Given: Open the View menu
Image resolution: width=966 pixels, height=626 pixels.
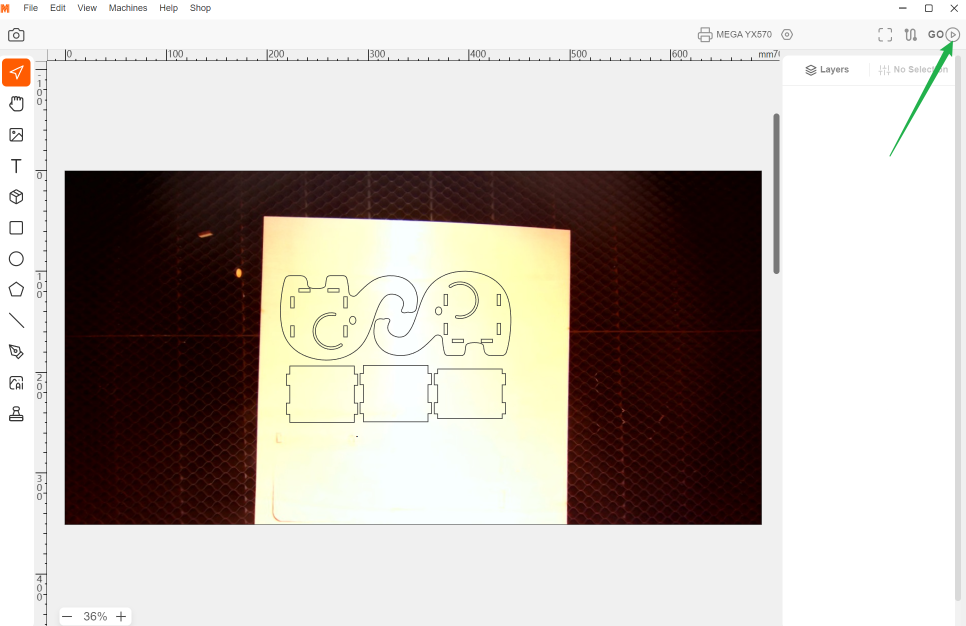Looking at the screenshot, I should pyautogui.click(x=87, y=8).
